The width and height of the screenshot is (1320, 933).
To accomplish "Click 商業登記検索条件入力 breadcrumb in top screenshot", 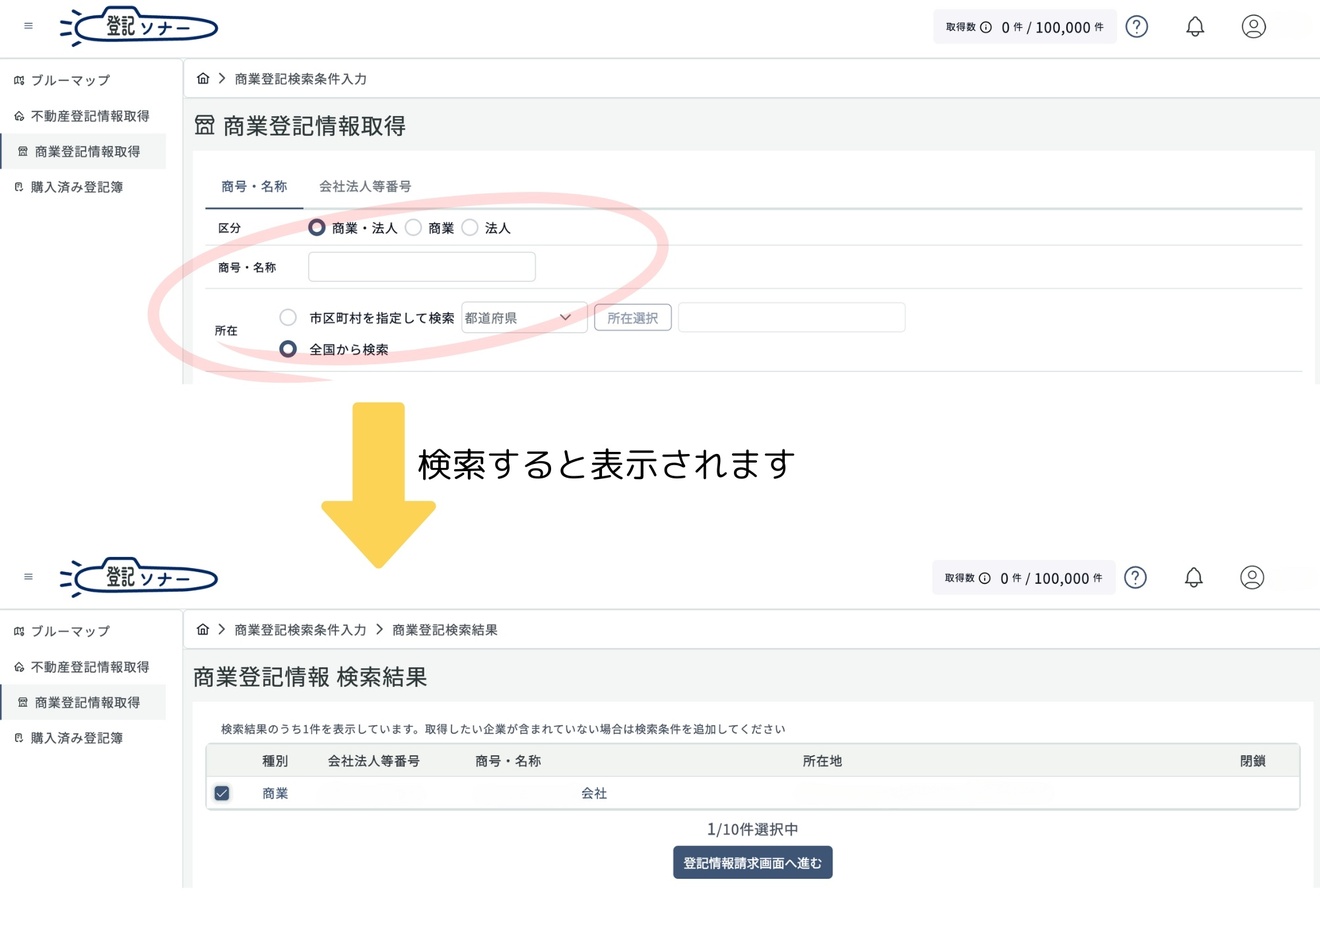I will click(x=300, y=79).
